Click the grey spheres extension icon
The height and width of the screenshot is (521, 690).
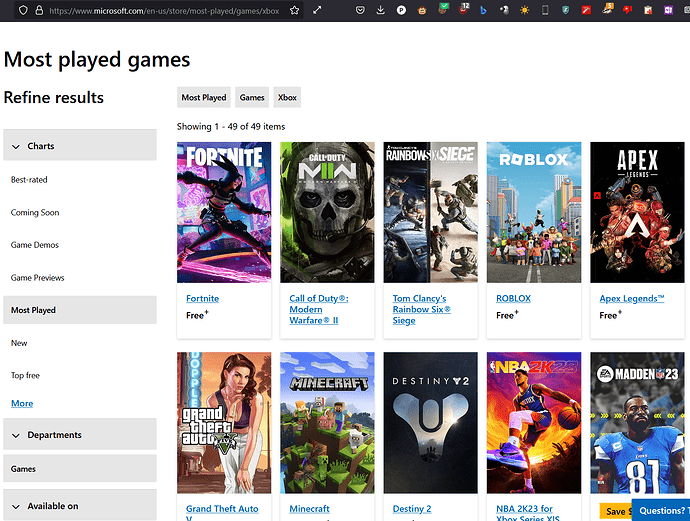click(x=504, y=10)
